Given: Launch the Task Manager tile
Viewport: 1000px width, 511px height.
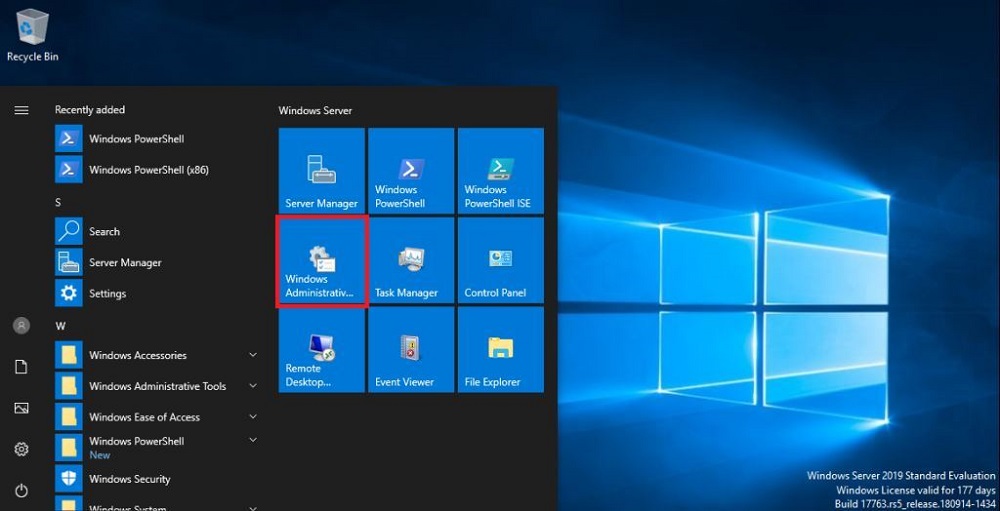Looking at the screenshot, I should [411, 260].
